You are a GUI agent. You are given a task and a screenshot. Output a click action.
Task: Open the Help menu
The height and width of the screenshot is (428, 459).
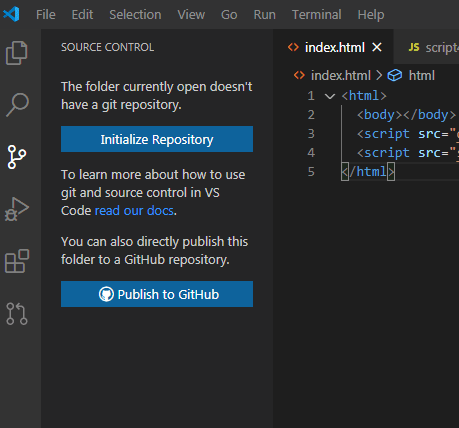[x=371, y=15]
